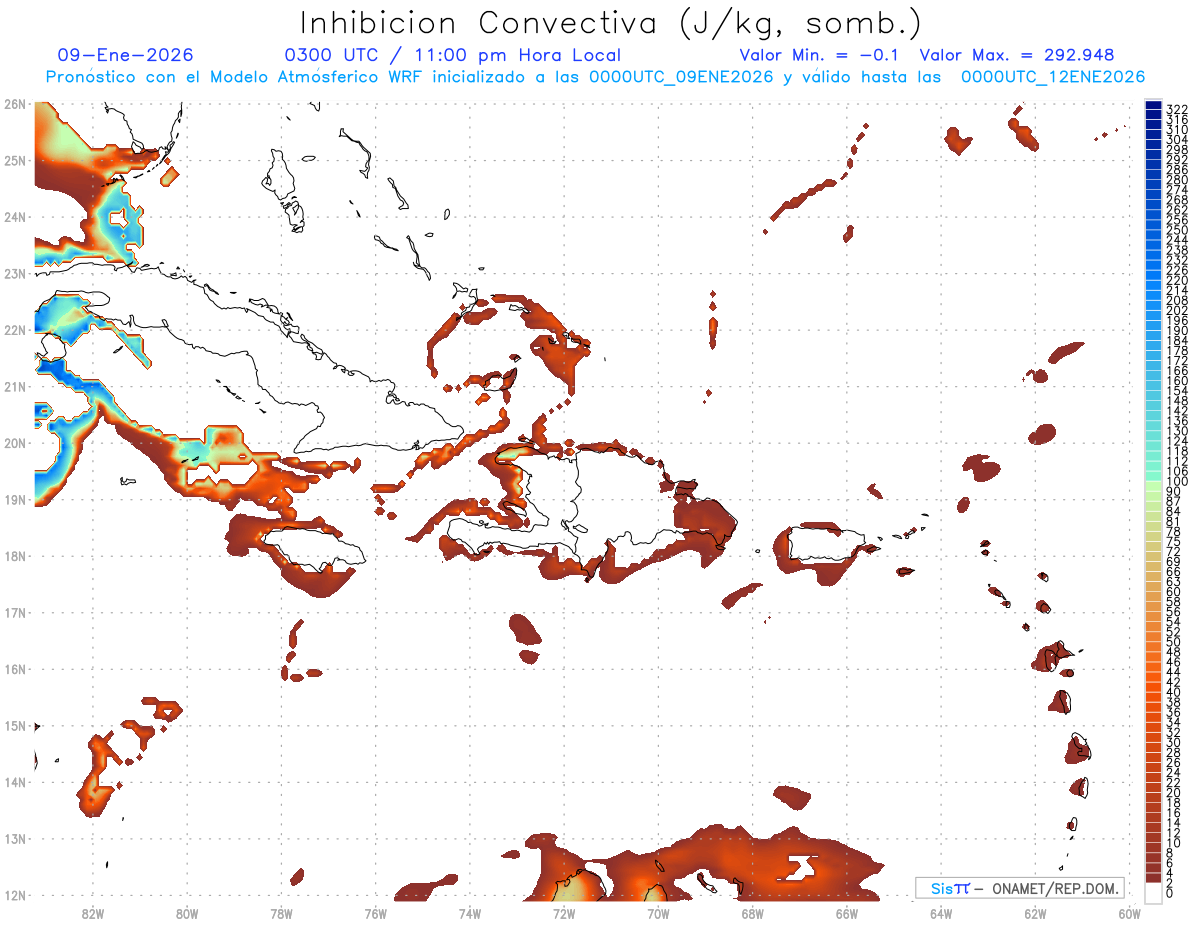Click the '66W' longitude label
This screenshot has height=927, width=1200.
pos(846,913)
